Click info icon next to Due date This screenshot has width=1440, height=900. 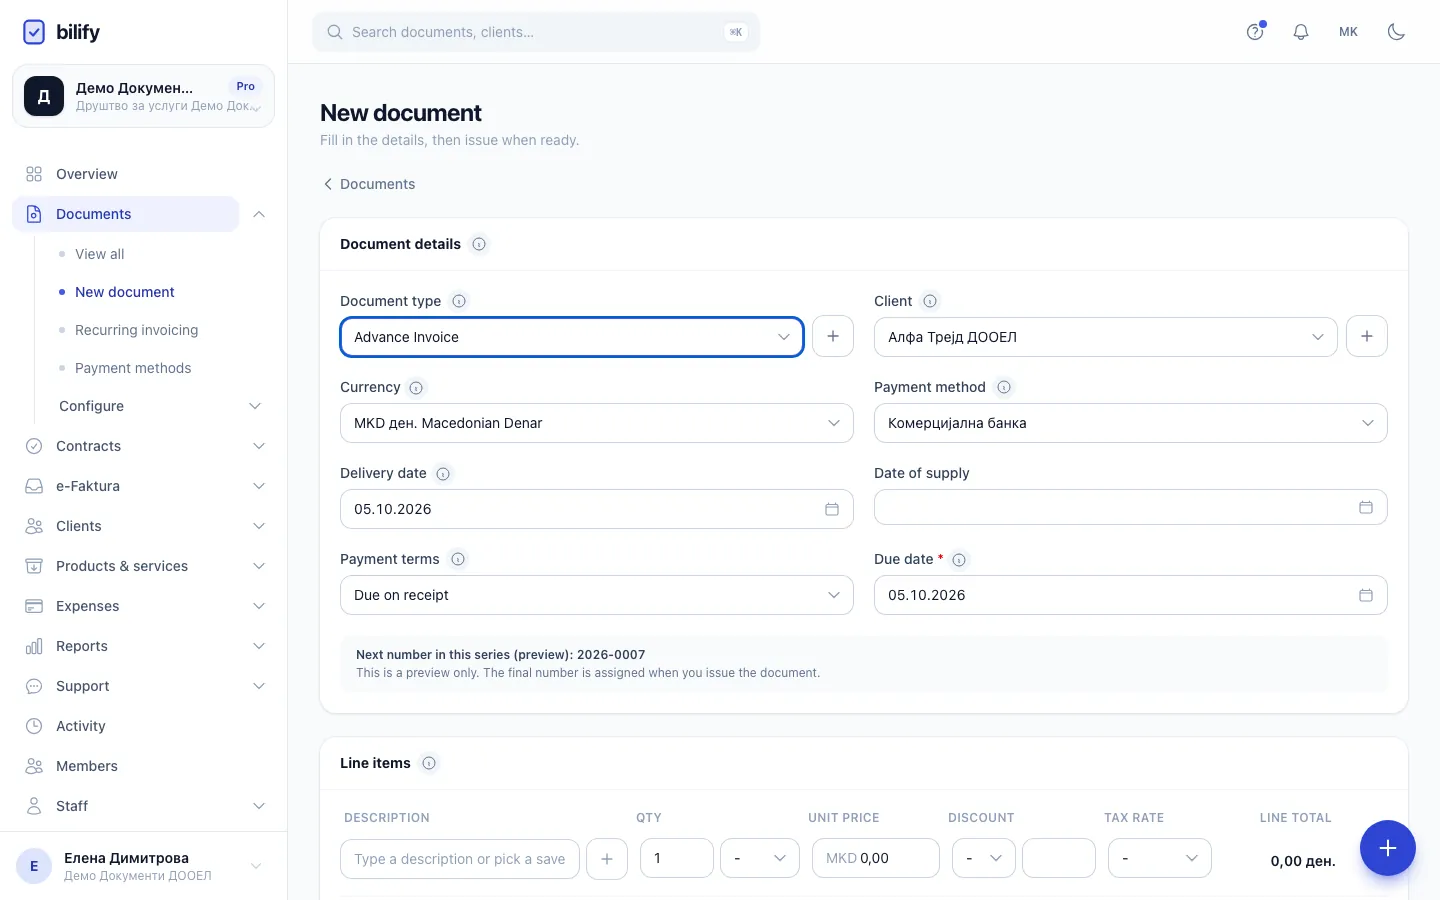pos(959,560)
